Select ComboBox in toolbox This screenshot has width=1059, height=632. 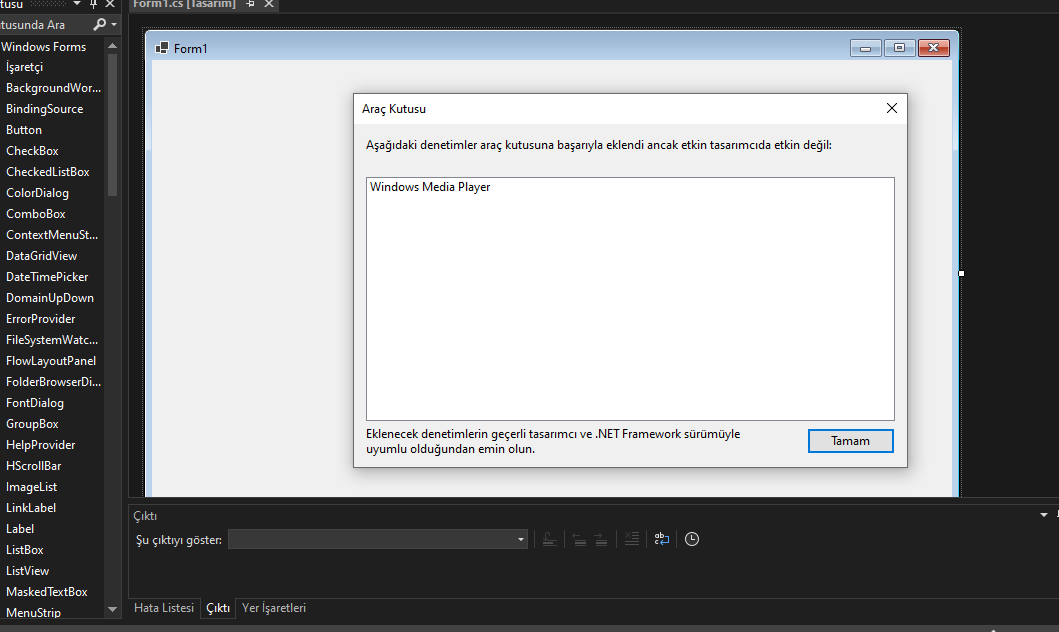pyautogui.click(x=36, y=213)
